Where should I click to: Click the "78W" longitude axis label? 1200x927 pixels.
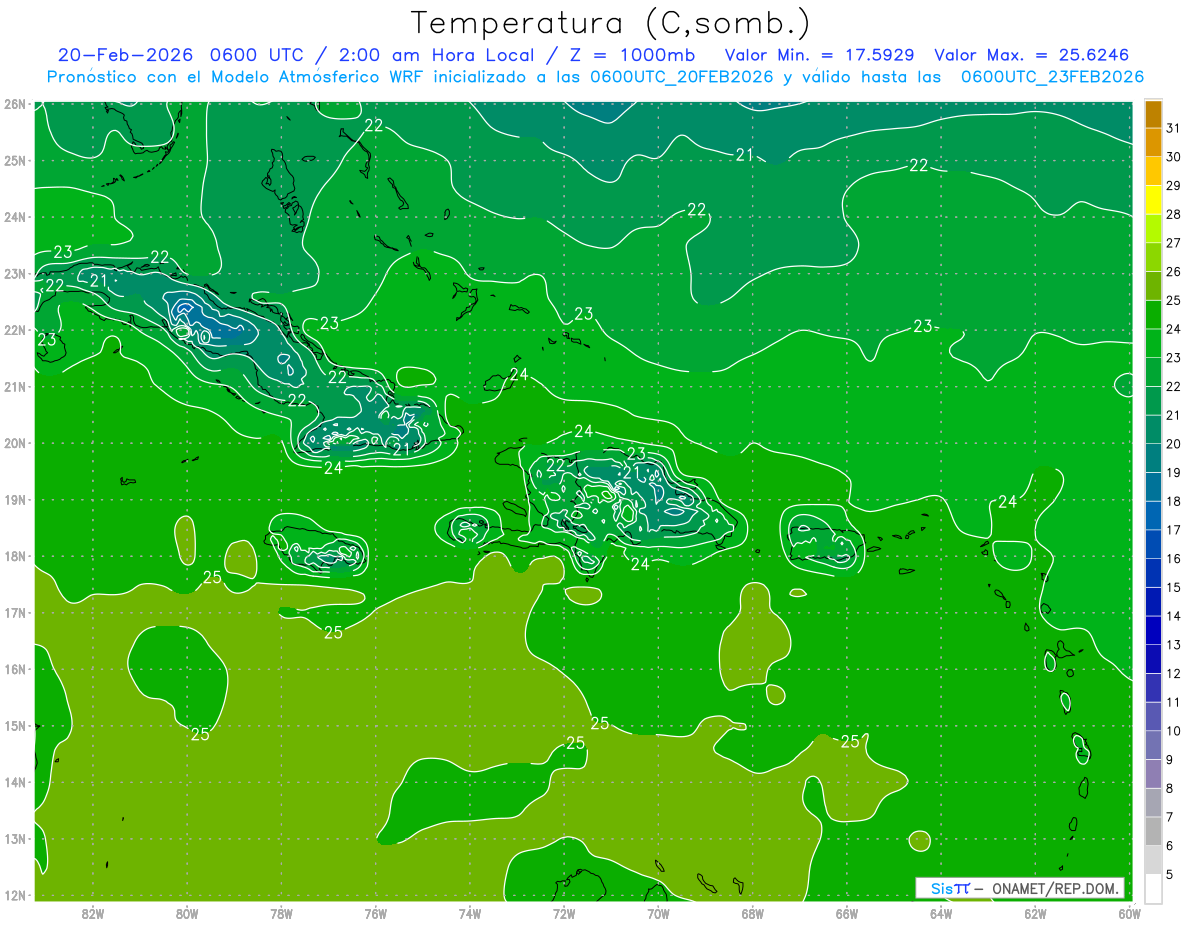[x=281, y=913]
